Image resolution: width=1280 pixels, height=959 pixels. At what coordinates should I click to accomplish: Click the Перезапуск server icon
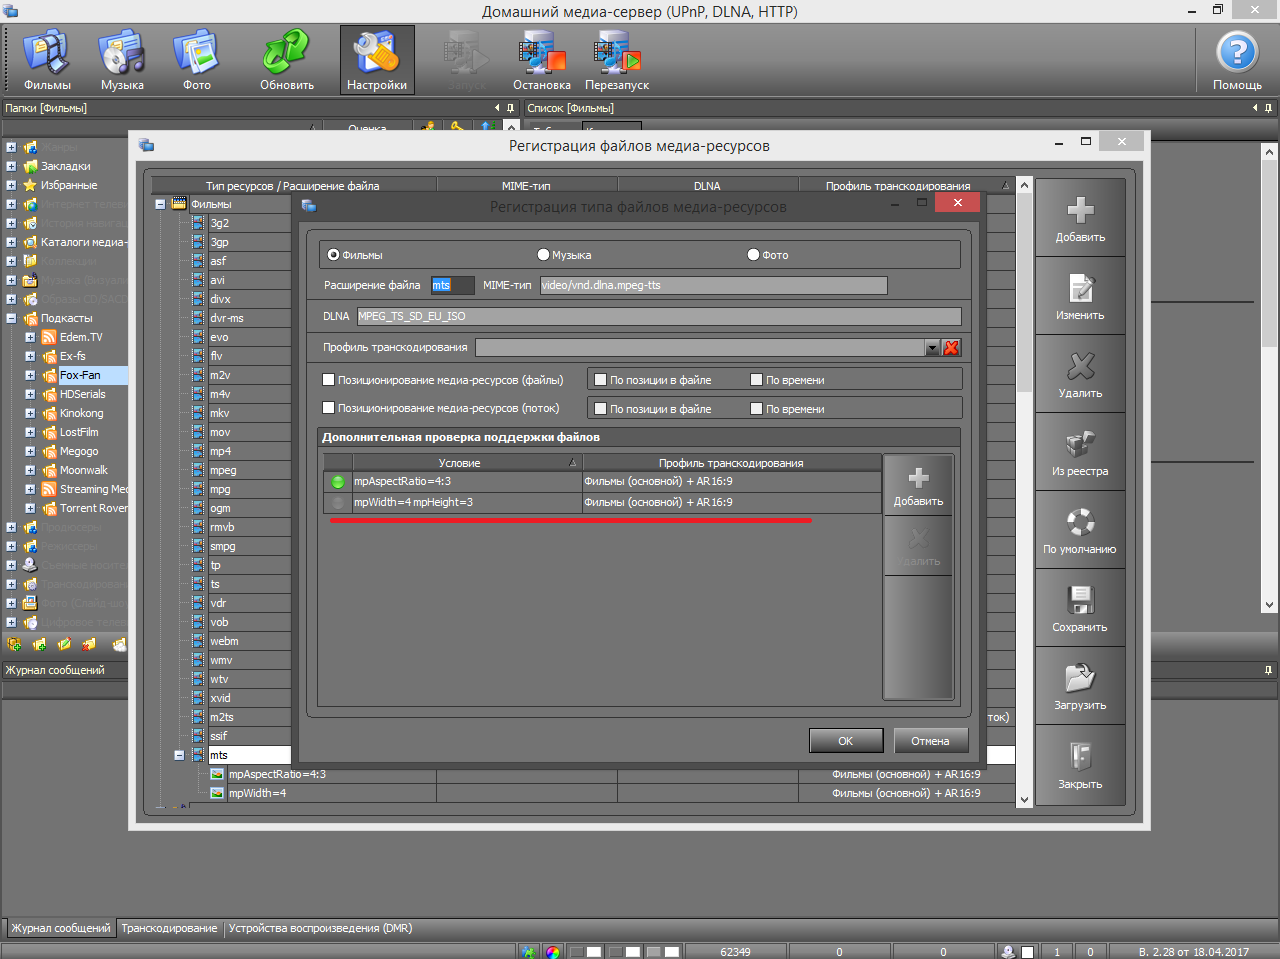coord(617,60)
